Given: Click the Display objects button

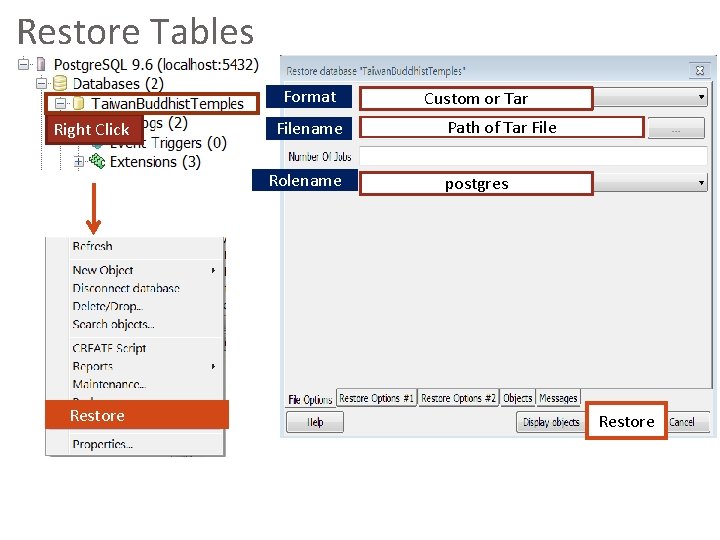Looking at the screenshot, I should [x=551, y=422].
